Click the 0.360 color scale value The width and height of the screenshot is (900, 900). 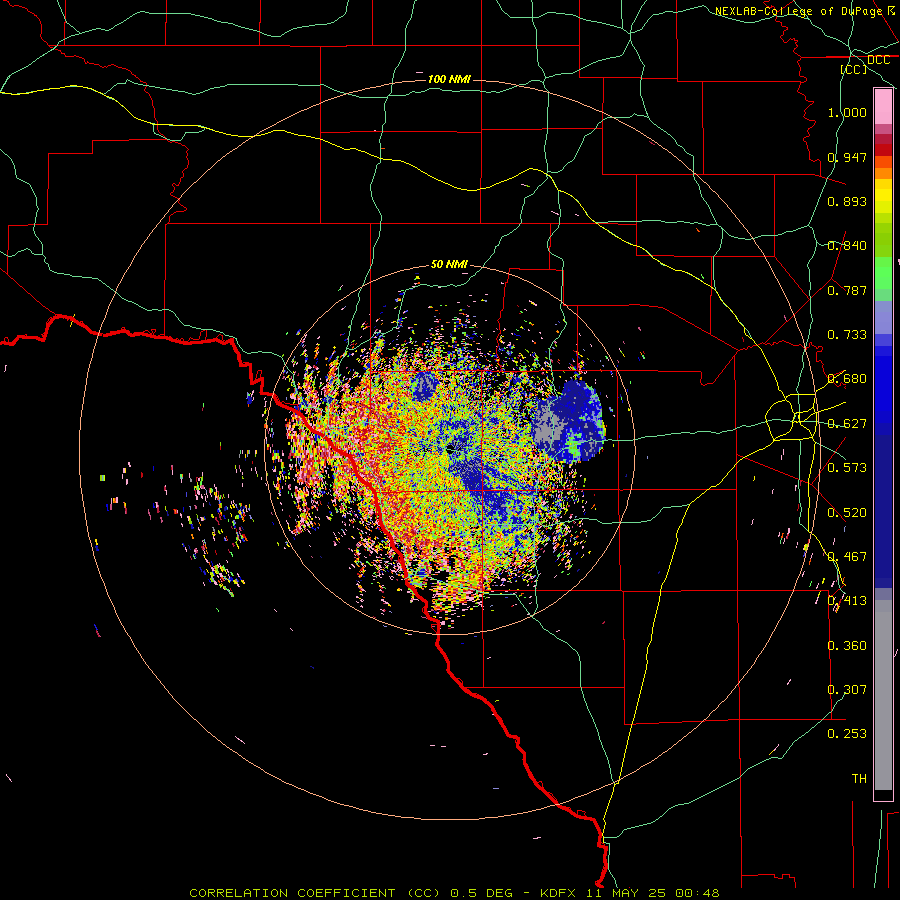pos(847,646)
